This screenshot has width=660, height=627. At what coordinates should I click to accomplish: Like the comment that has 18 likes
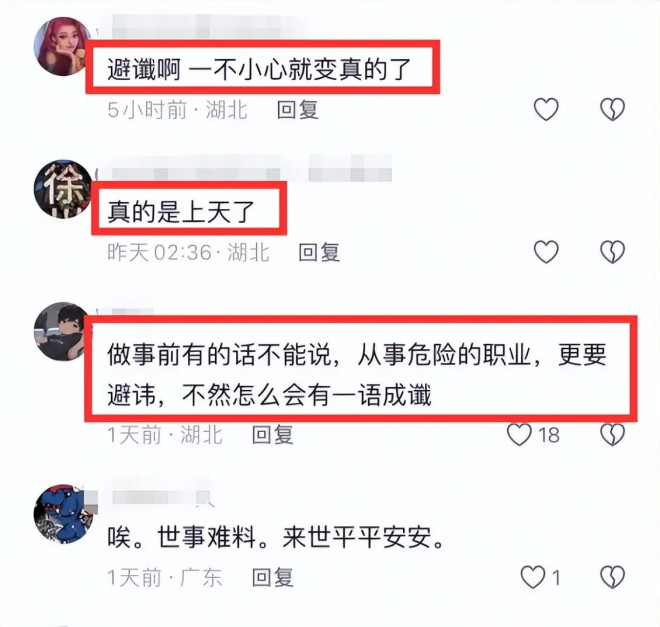pos(519,434)
